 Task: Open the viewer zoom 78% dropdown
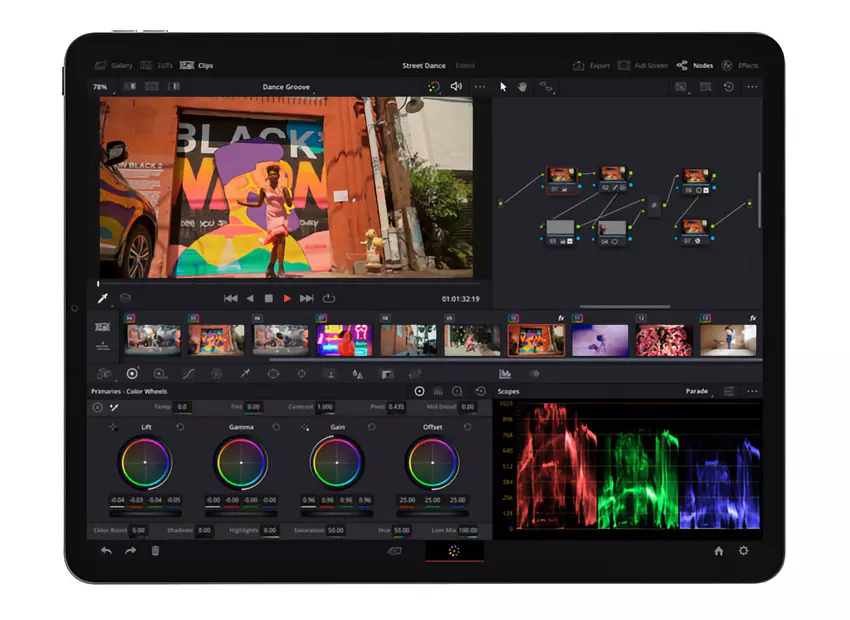coord(101,87)
